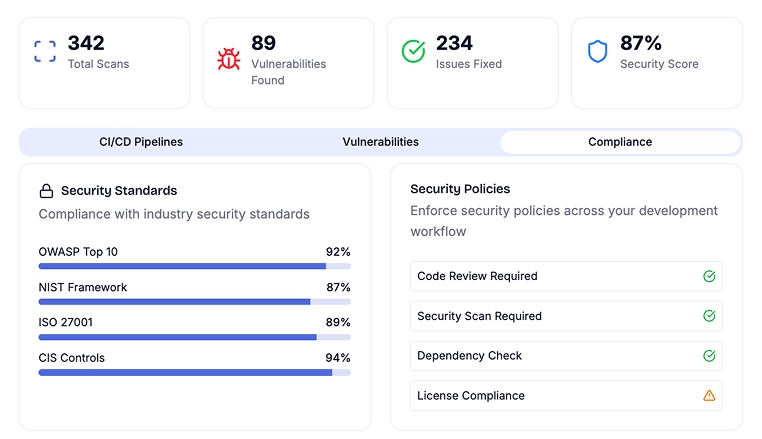
Task: Click the Total Scans frame icon
Action: (45, 52)
